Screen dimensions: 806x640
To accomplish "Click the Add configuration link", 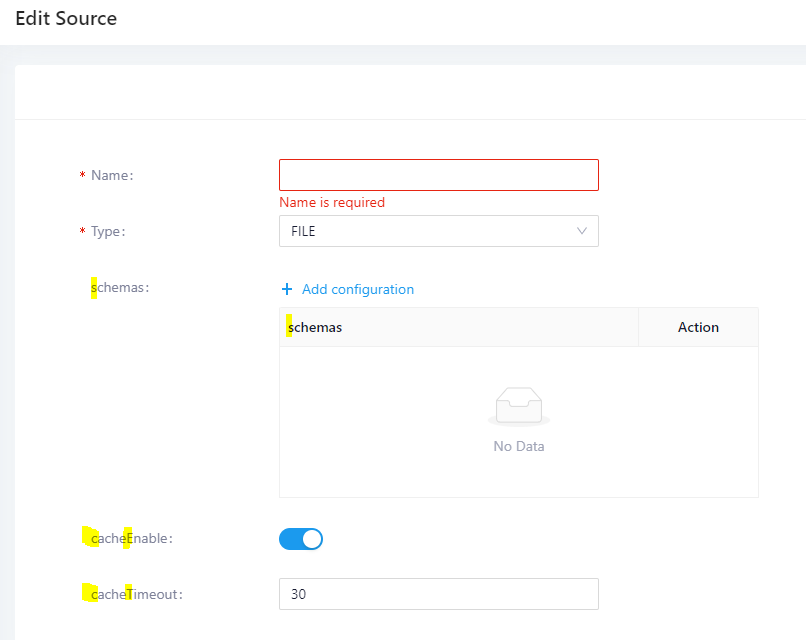I will tap(355, 289).
